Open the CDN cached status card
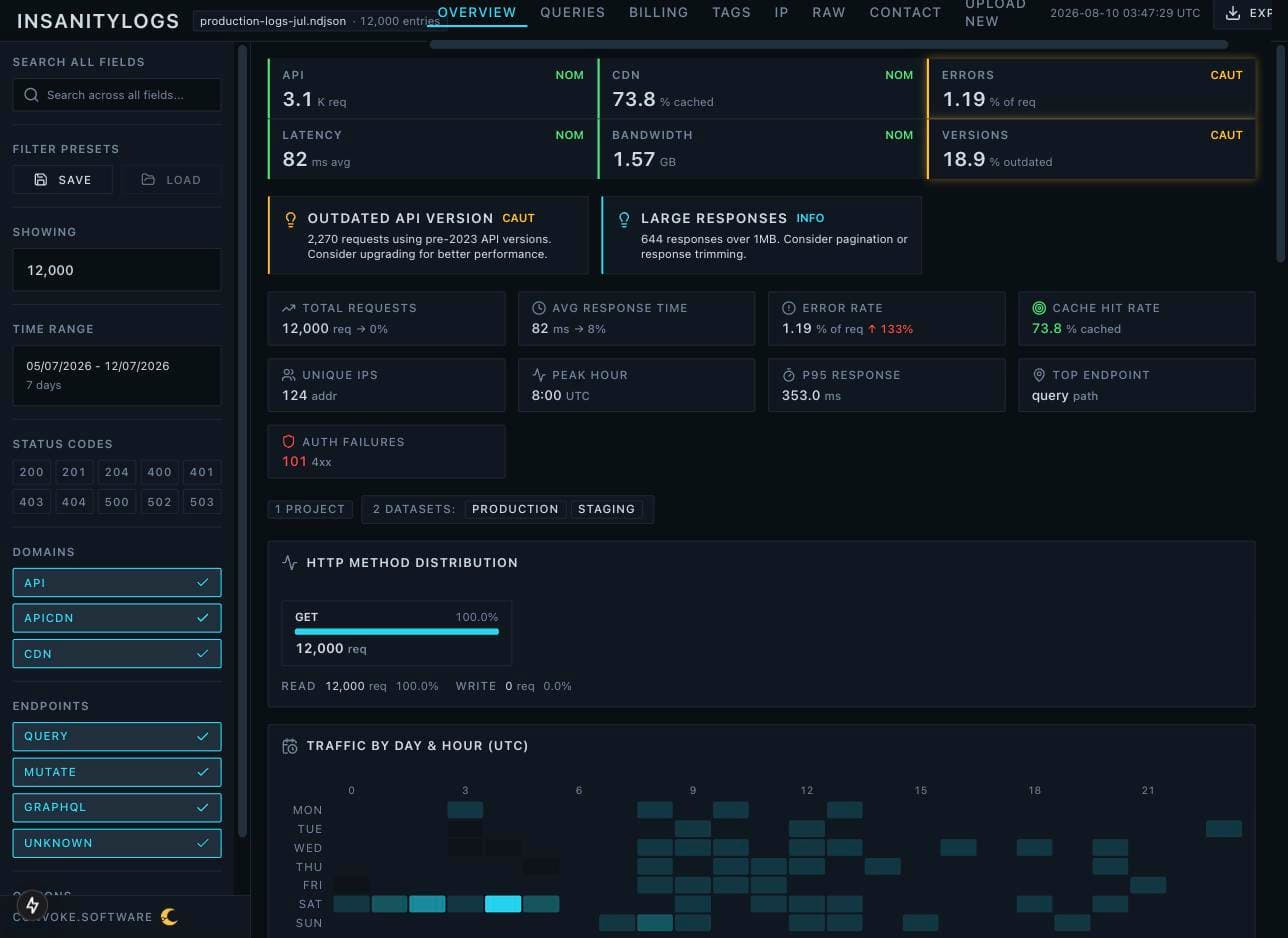Image resolution: width=1288 pixels, height=938 pixels. [762, 88]
